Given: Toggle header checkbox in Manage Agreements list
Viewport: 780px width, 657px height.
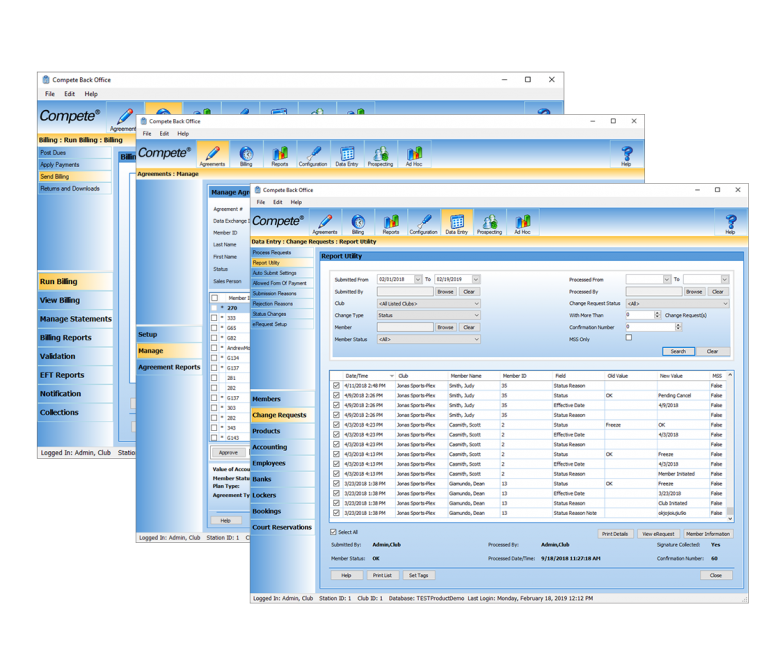Looking at the screenshot, I should [x=214, y=298].
